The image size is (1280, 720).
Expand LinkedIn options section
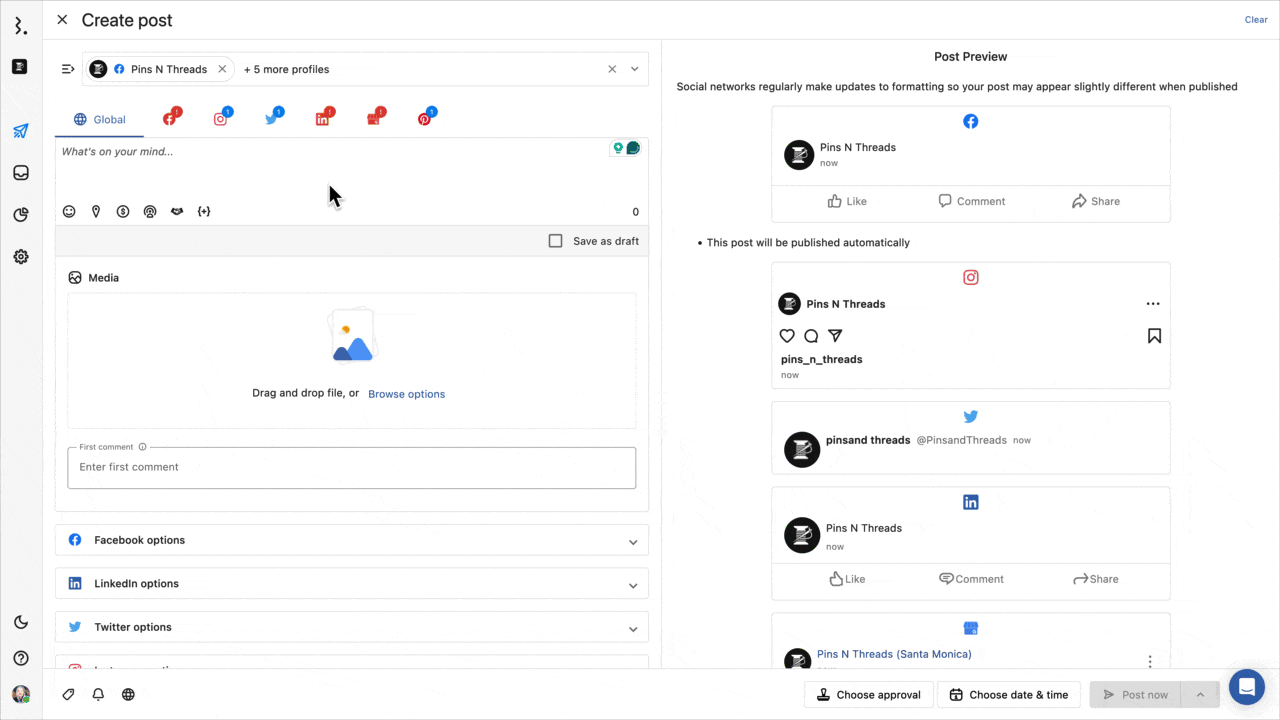[352, 584]
